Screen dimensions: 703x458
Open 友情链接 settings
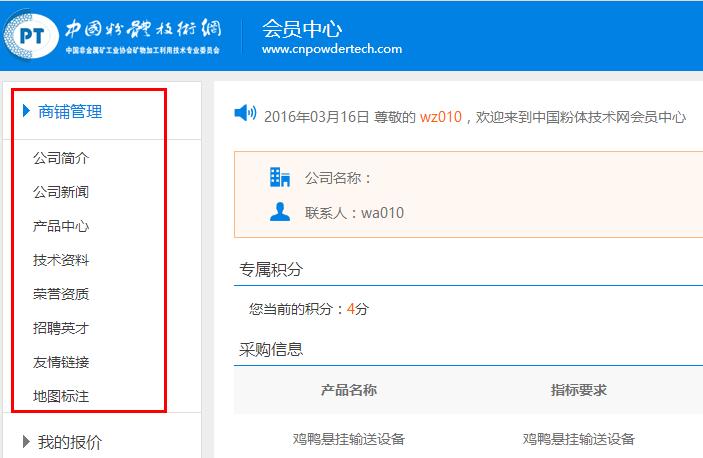click(x=61, y=362)
